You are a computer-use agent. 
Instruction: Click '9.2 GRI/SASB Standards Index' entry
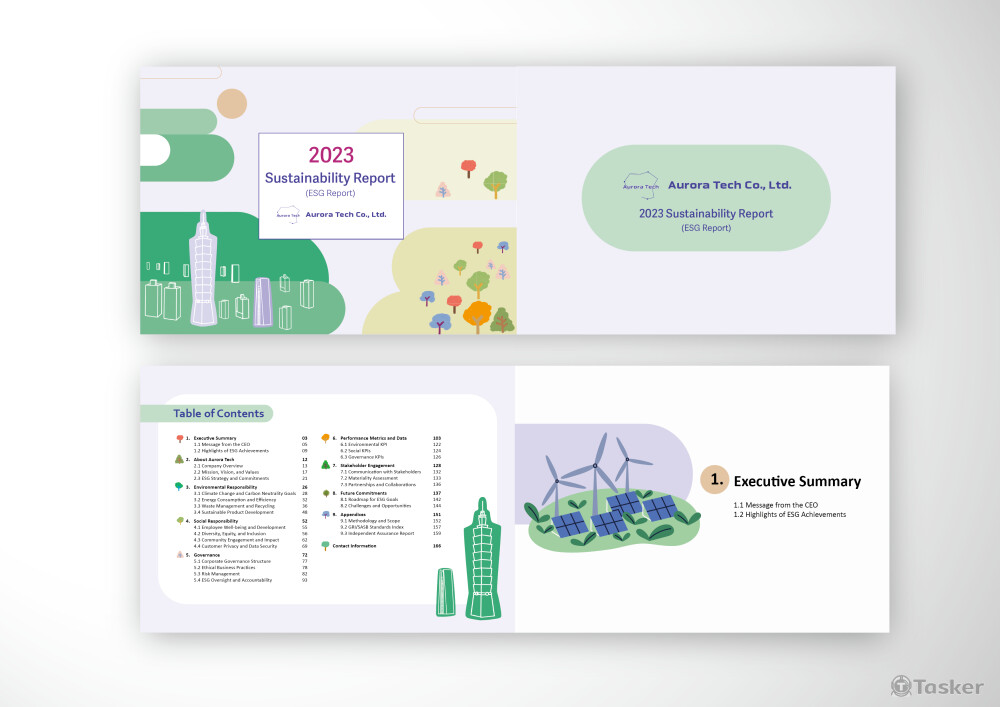pos(372,527)
